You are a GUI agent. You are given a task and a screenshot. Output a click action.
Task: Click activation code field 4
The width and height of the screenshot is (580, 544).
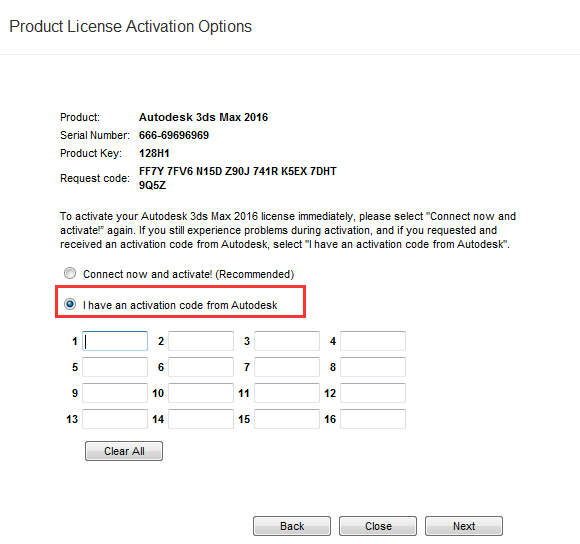tap(373, 341)
